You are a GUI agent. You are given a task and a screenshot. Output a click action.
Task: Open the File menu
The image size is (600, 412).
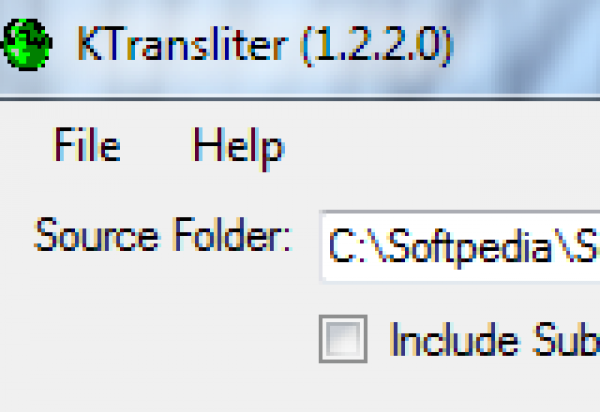click(x=87, y=146)
